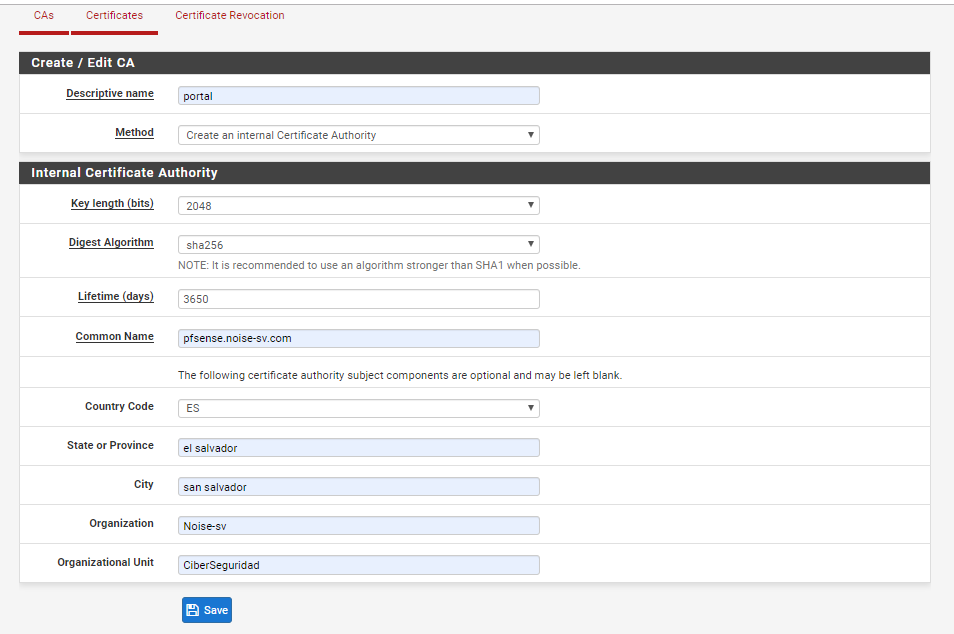This screenshot has height=634, width=954.
Task: Click the Descriptive name help label
Action: [110, 93]
